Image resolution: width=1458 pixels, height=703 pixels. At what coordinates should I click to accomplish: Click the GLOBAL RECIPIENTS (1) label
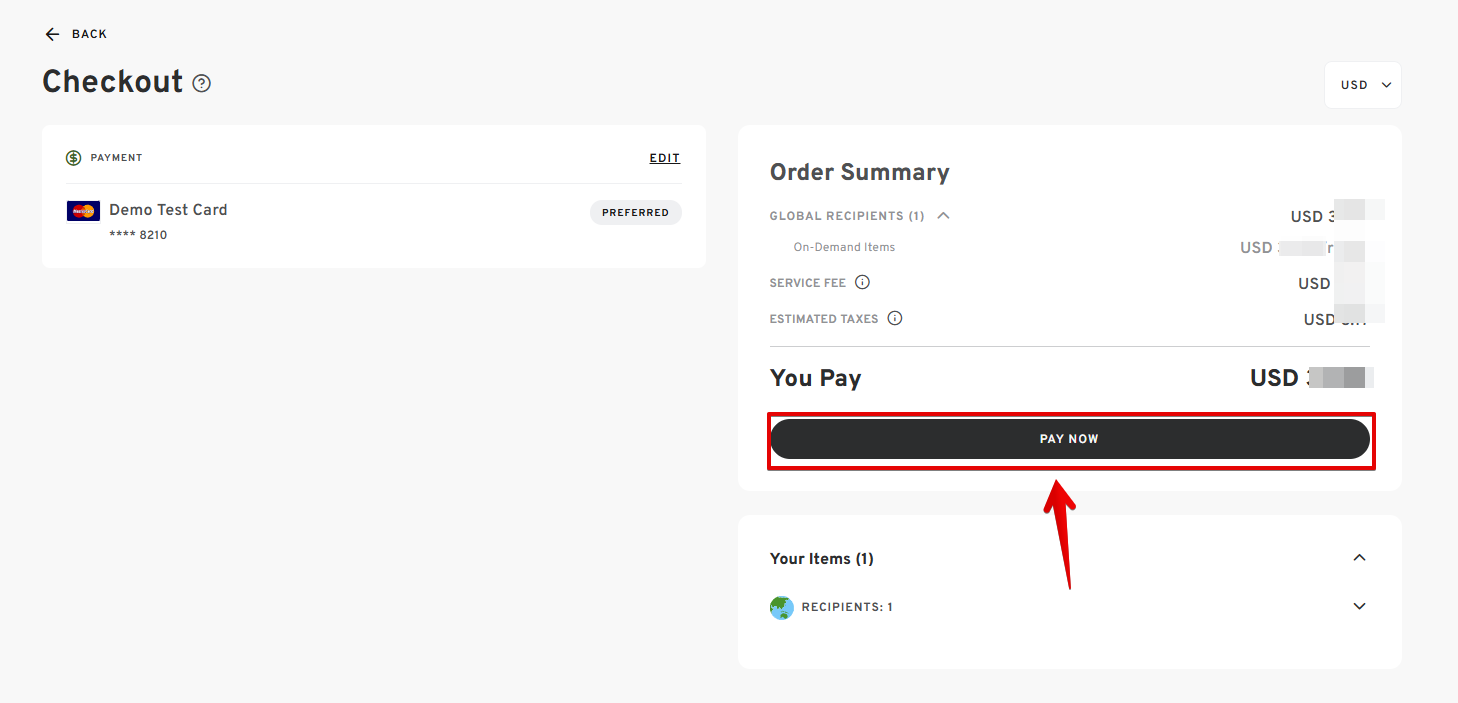click(x=846, y=216)
